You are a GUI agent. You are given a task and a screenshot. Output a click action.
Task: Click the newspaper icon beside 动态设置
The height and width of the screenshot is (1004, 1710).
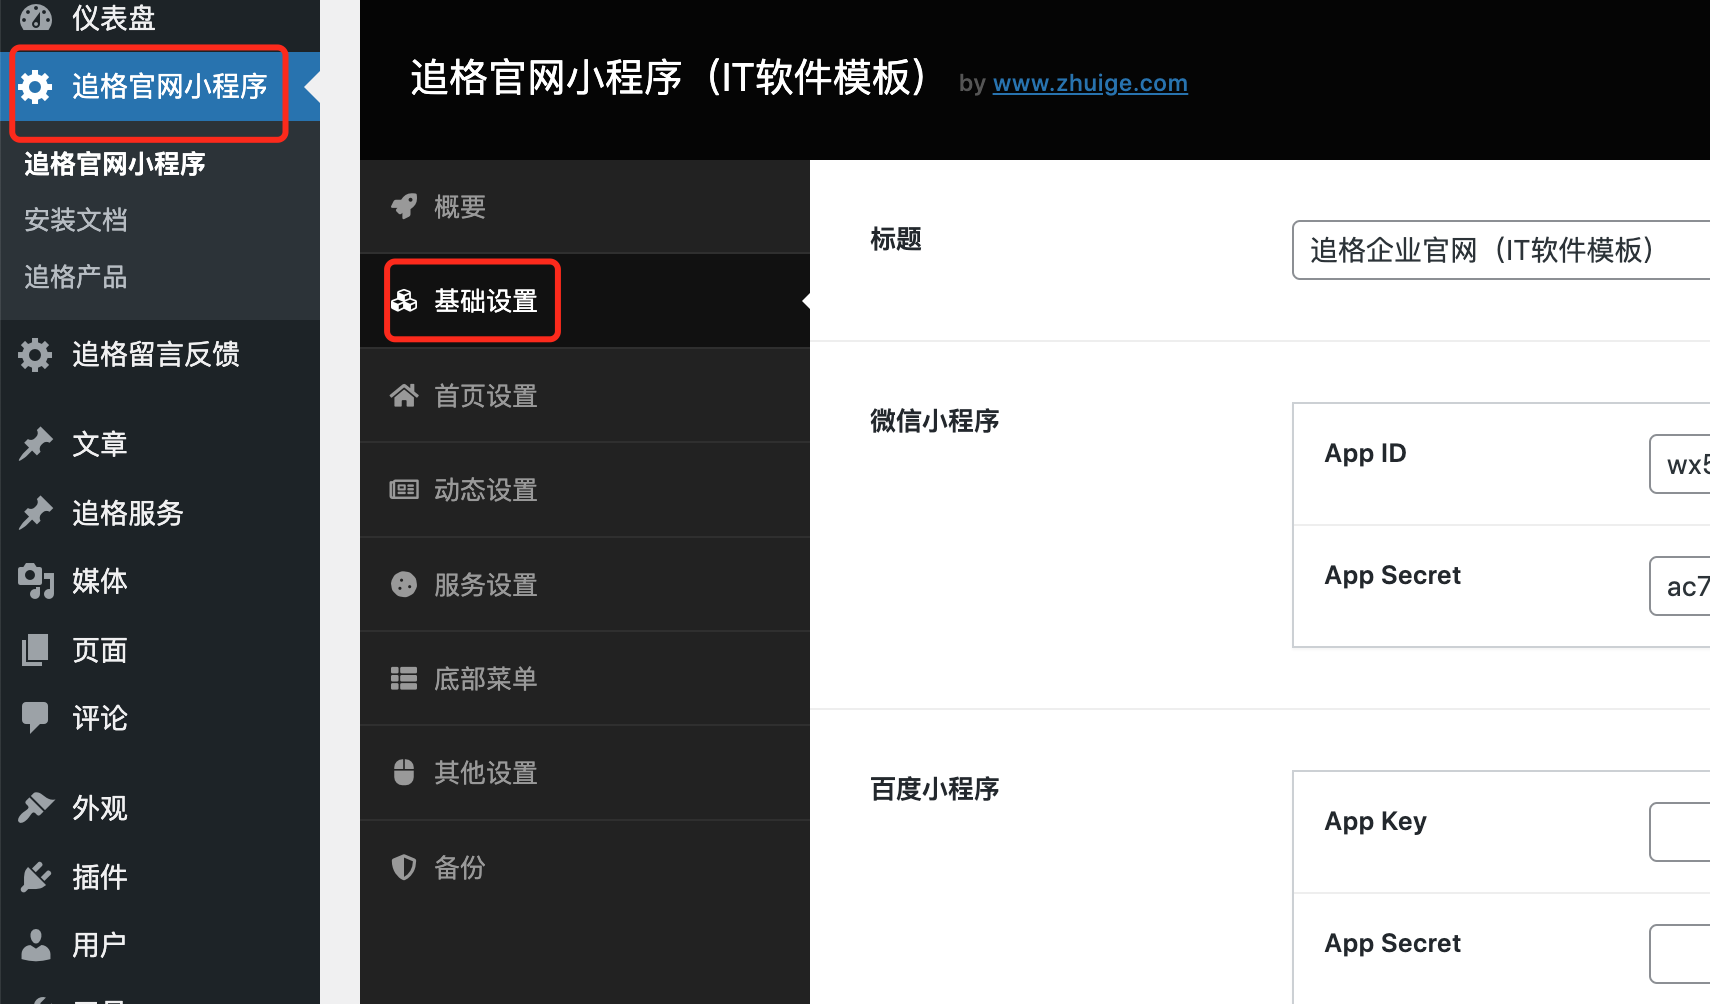coord(404,490)
